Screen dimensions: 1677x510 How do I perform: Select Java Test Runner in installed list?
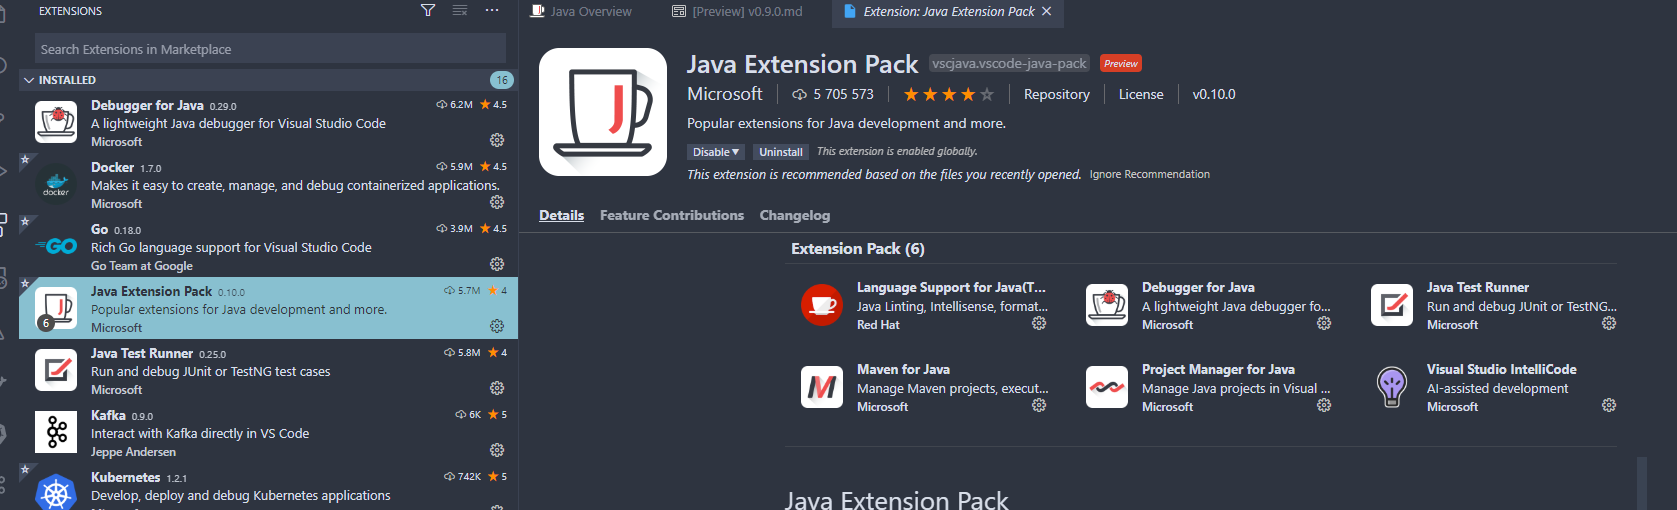[x=268, y=370]
